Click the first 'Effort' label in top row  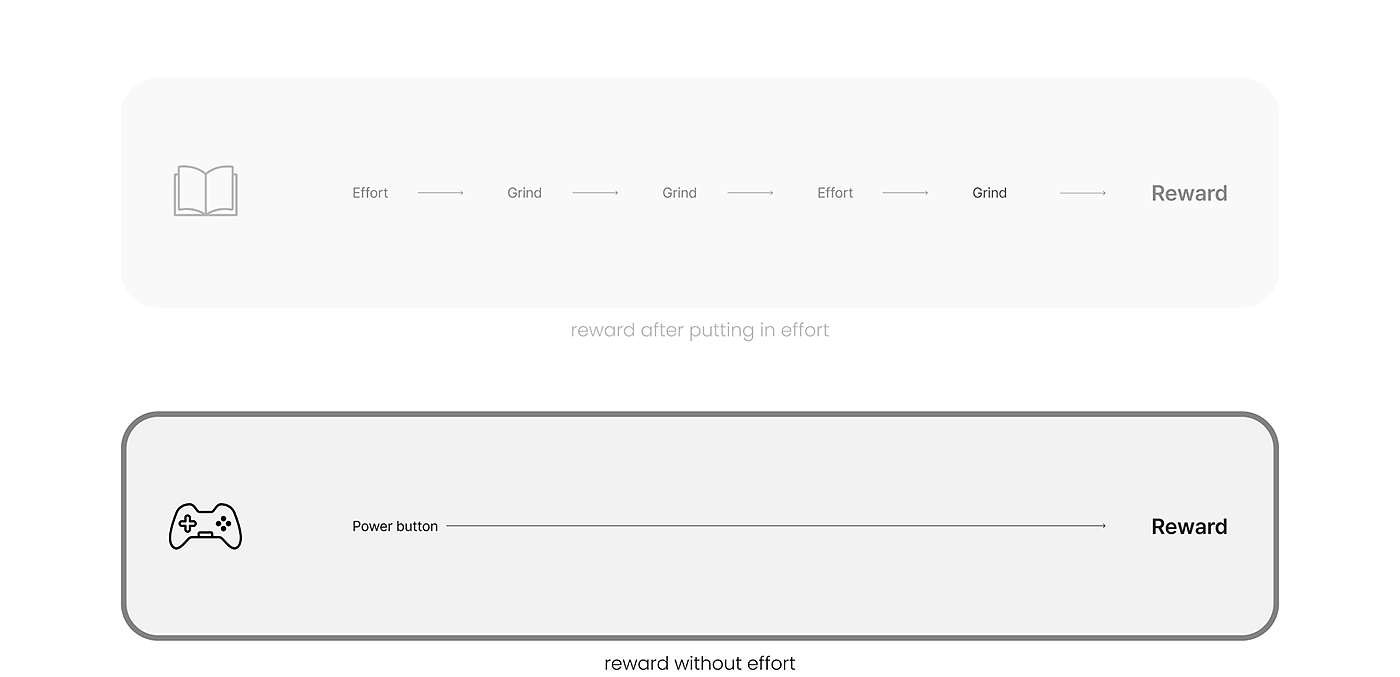pos(370,193)
